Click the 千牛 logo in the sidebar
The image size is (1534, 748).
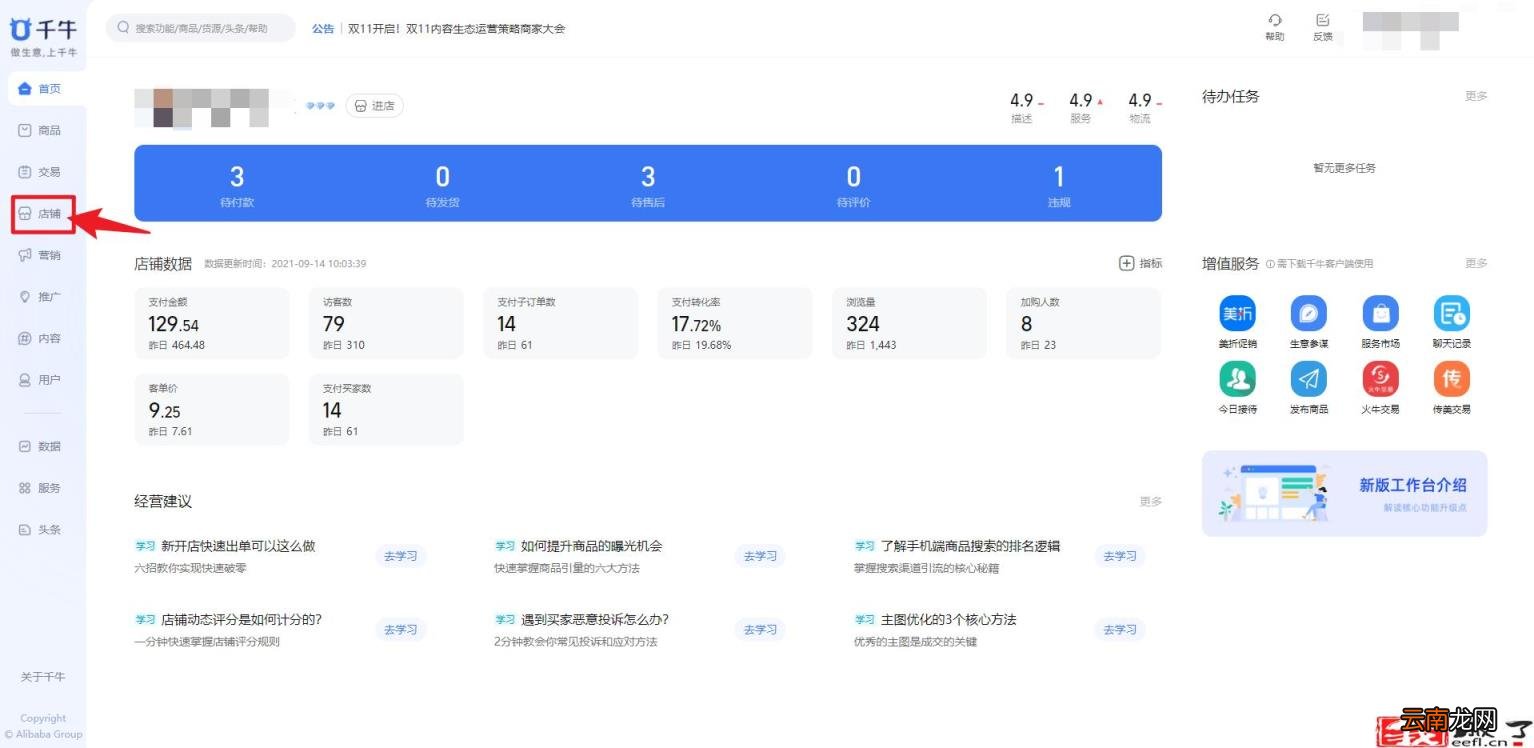click(44, 29)
